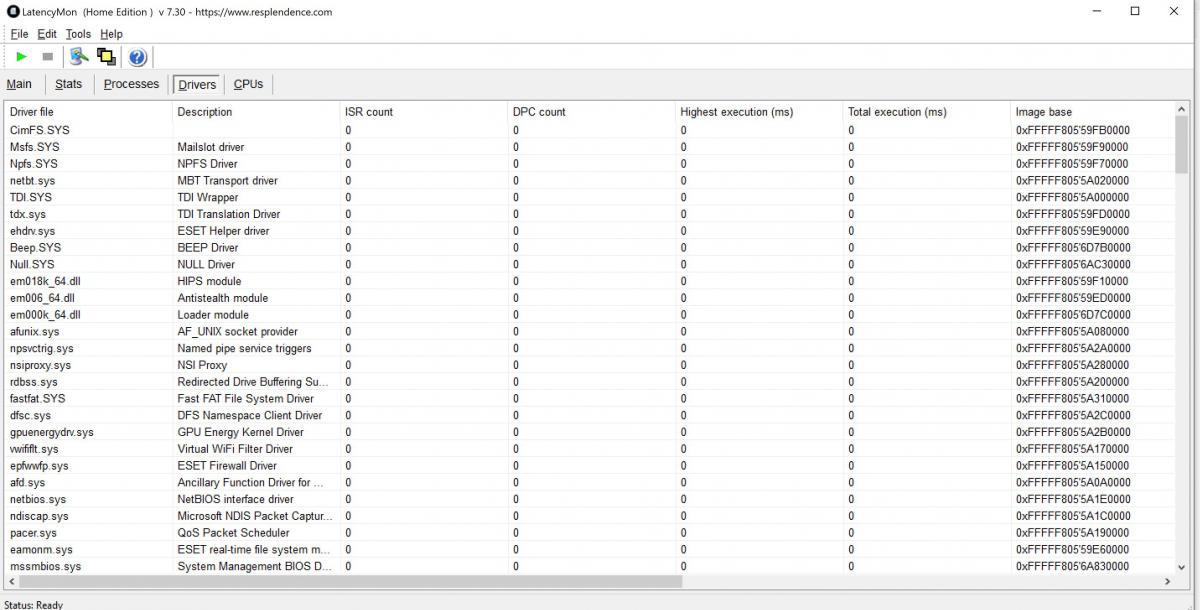
Task: Sort by Highest execution (ms) column
Action: click(x=760, y=112)
